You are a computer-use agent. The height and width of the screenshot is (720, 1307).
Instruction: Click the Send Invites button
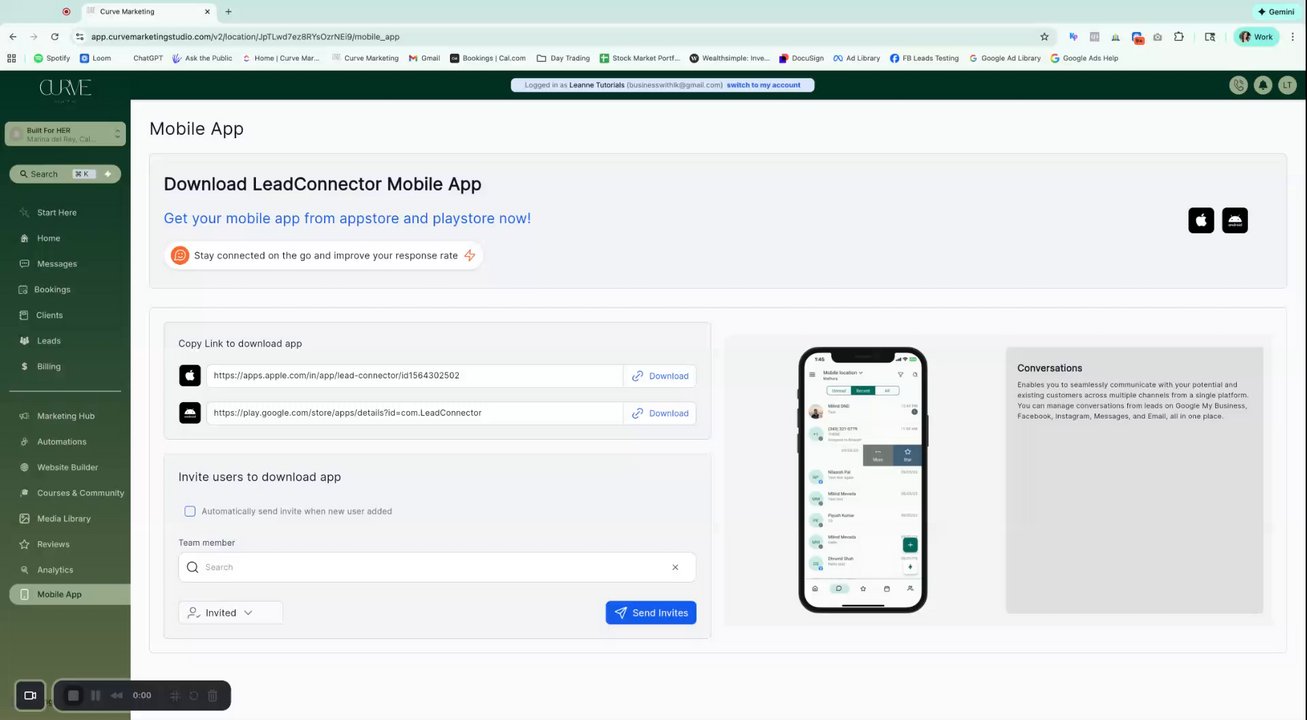tap(651, 613)
